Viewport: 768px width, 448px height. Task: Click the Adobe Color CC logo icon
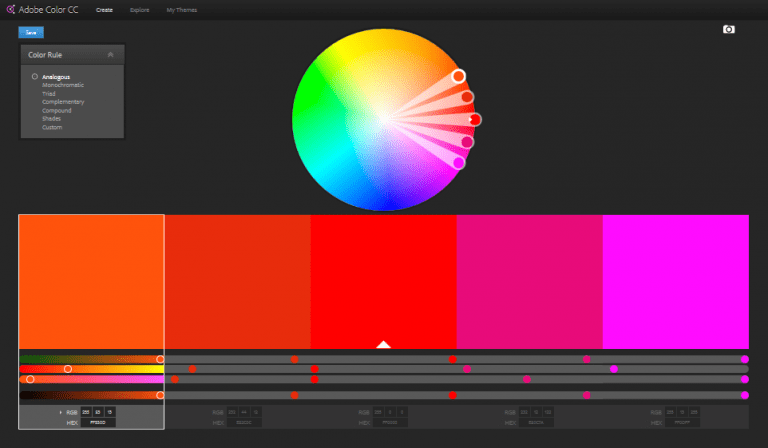pos(10,9)
